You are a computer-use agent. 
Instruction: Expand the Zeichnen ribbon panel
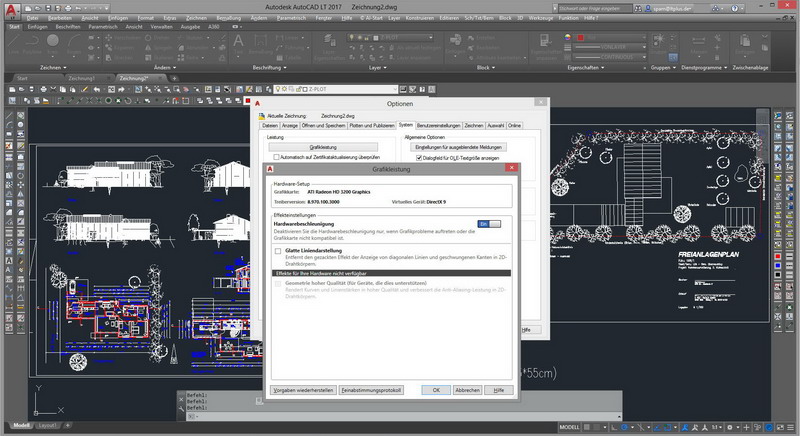[54, 67]
